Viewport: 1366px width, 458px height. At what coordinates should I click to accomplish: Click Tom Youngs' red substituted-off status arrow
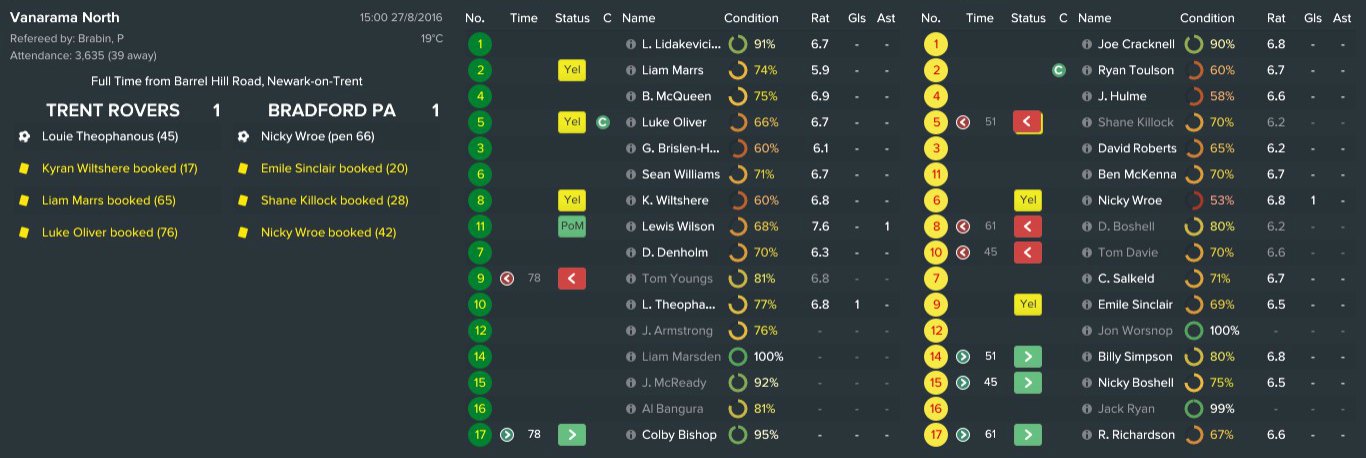pos(571,279)
